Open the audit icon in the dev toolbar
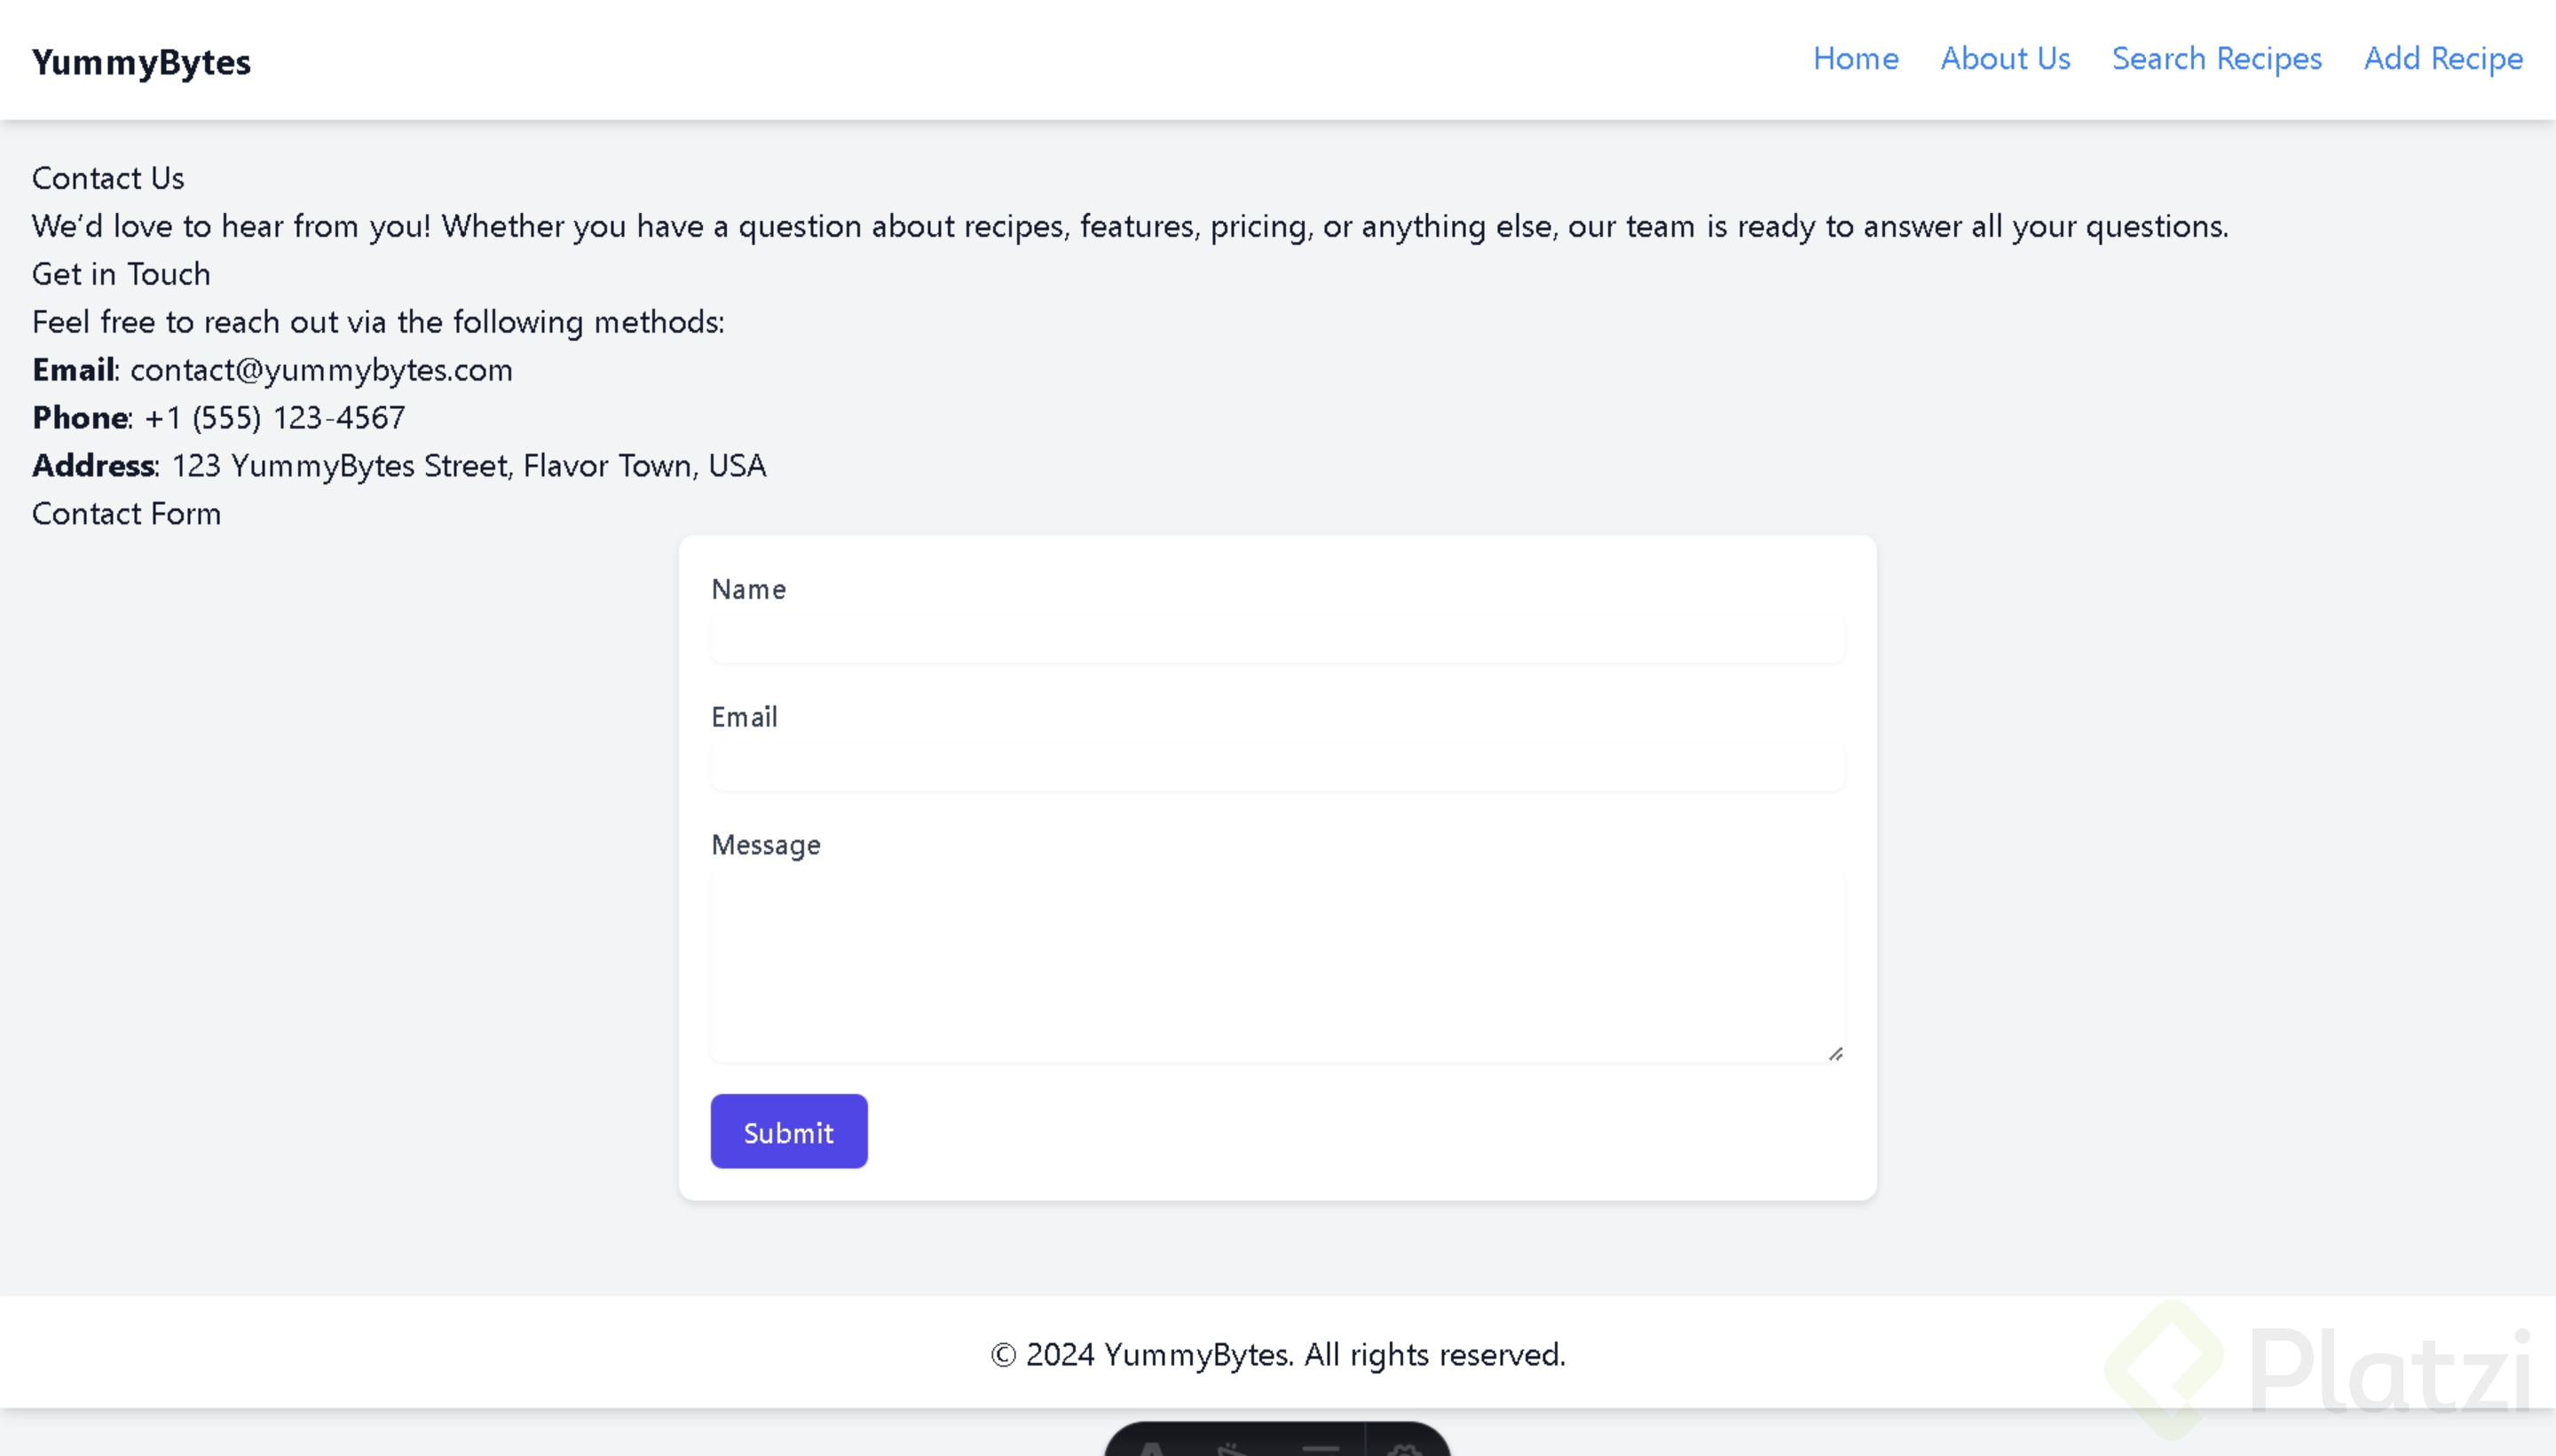The image size is (2556, 1456). [x=1320, y=1448]
